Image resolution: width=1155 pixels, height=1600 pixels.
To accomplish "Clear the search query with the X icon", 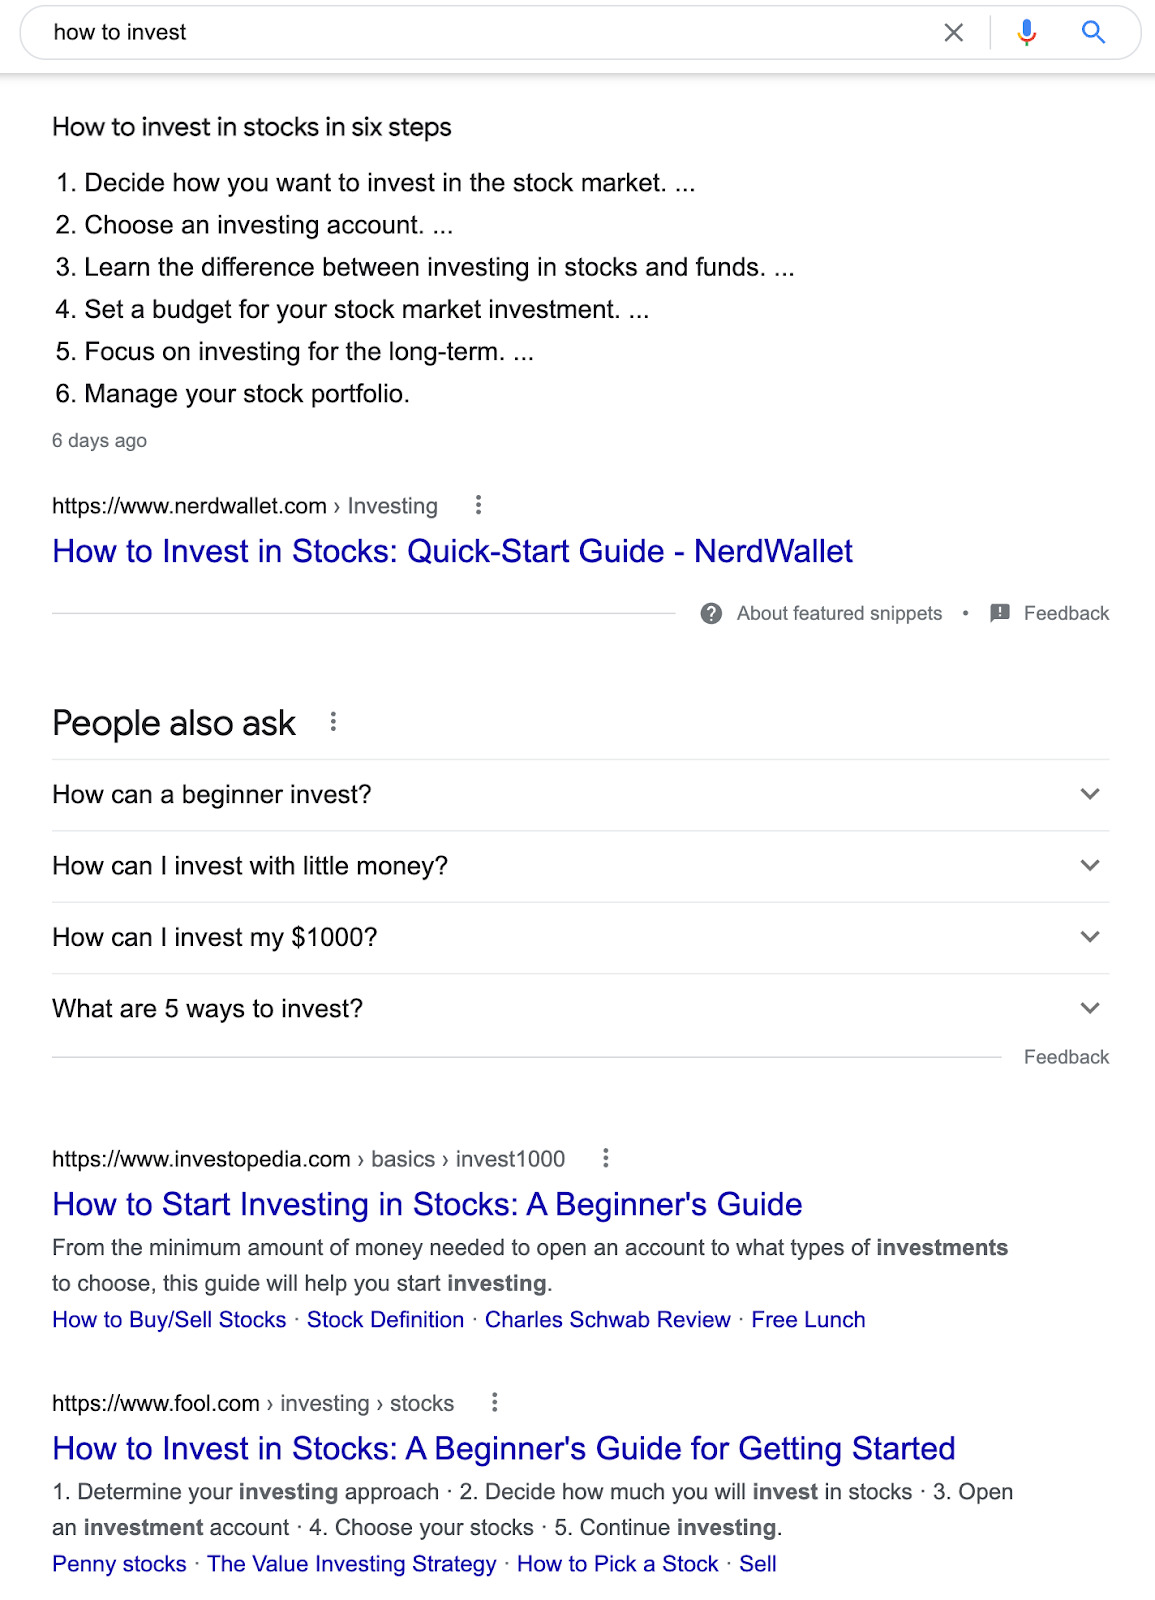I will (x=952, y=31).
